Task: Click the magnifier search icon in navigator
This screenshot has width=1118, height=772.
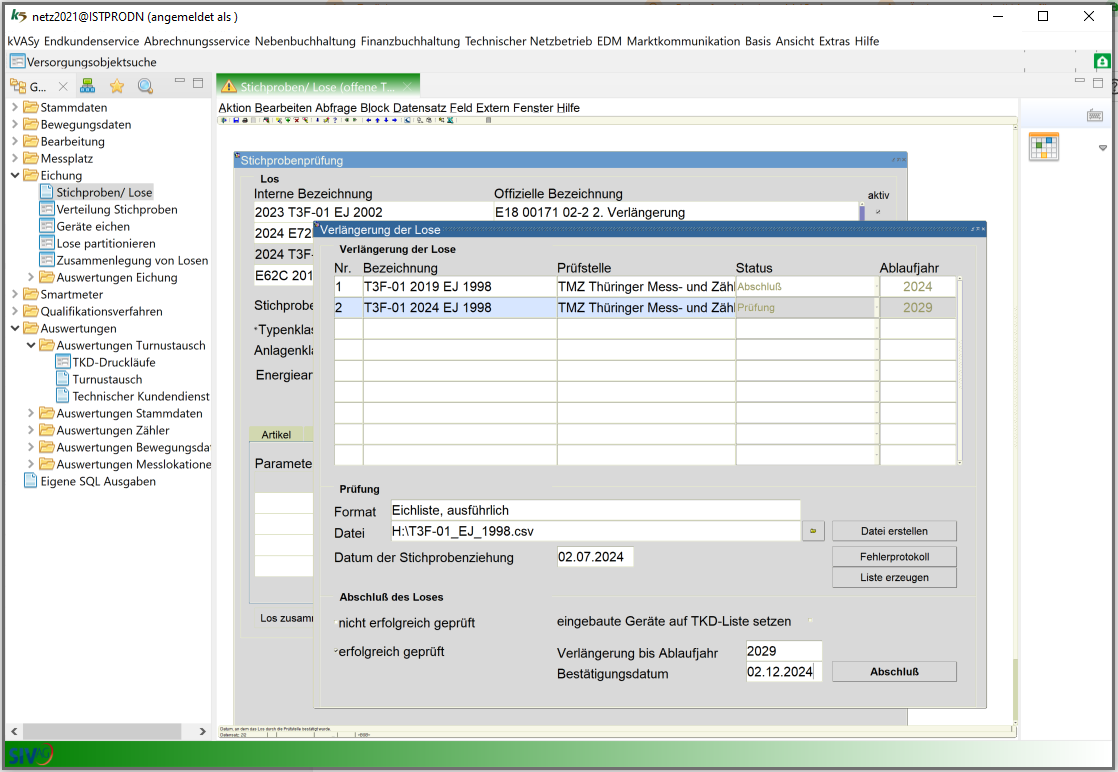Action: coord(145,86)
